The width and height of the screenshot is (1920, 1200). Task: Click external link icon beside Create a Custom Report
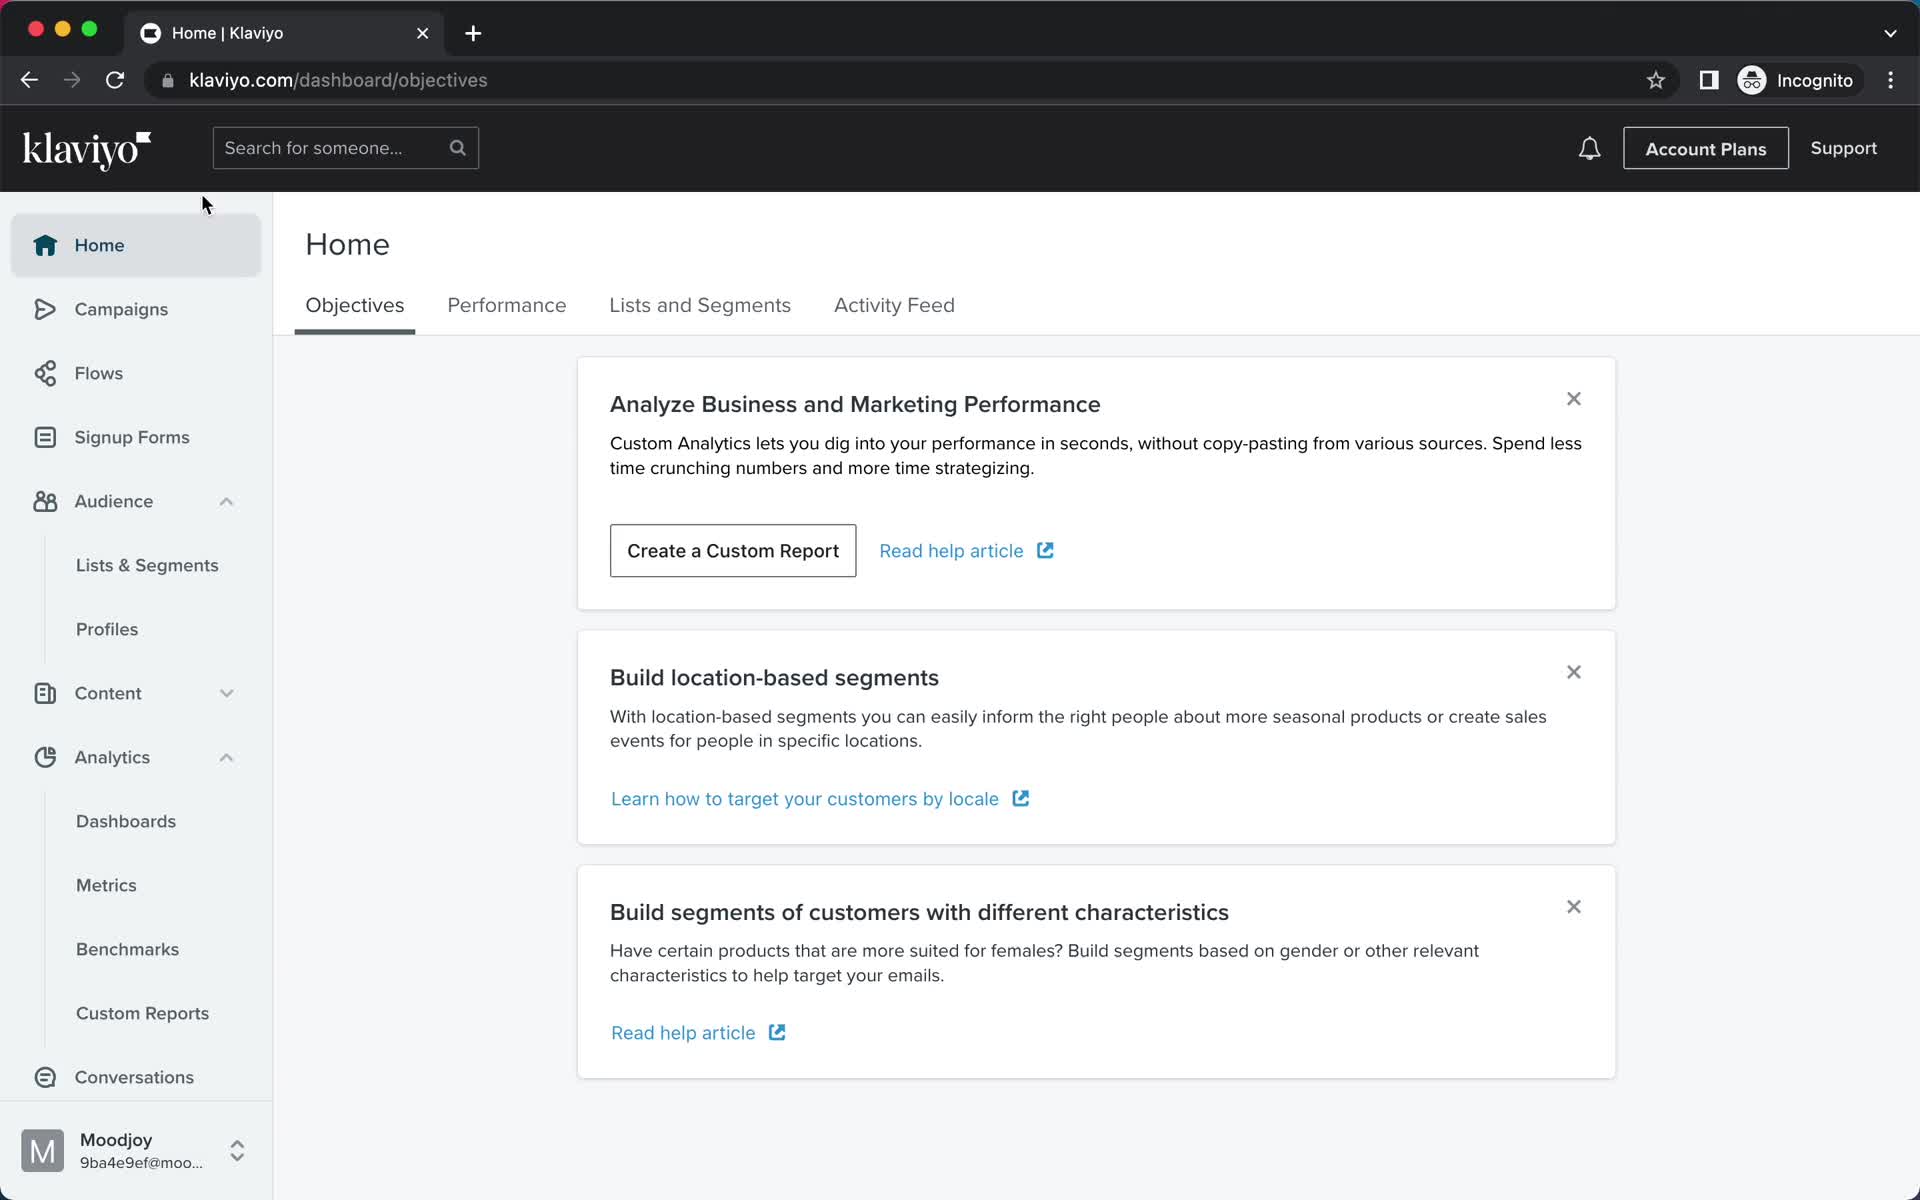click(1045, 551)
